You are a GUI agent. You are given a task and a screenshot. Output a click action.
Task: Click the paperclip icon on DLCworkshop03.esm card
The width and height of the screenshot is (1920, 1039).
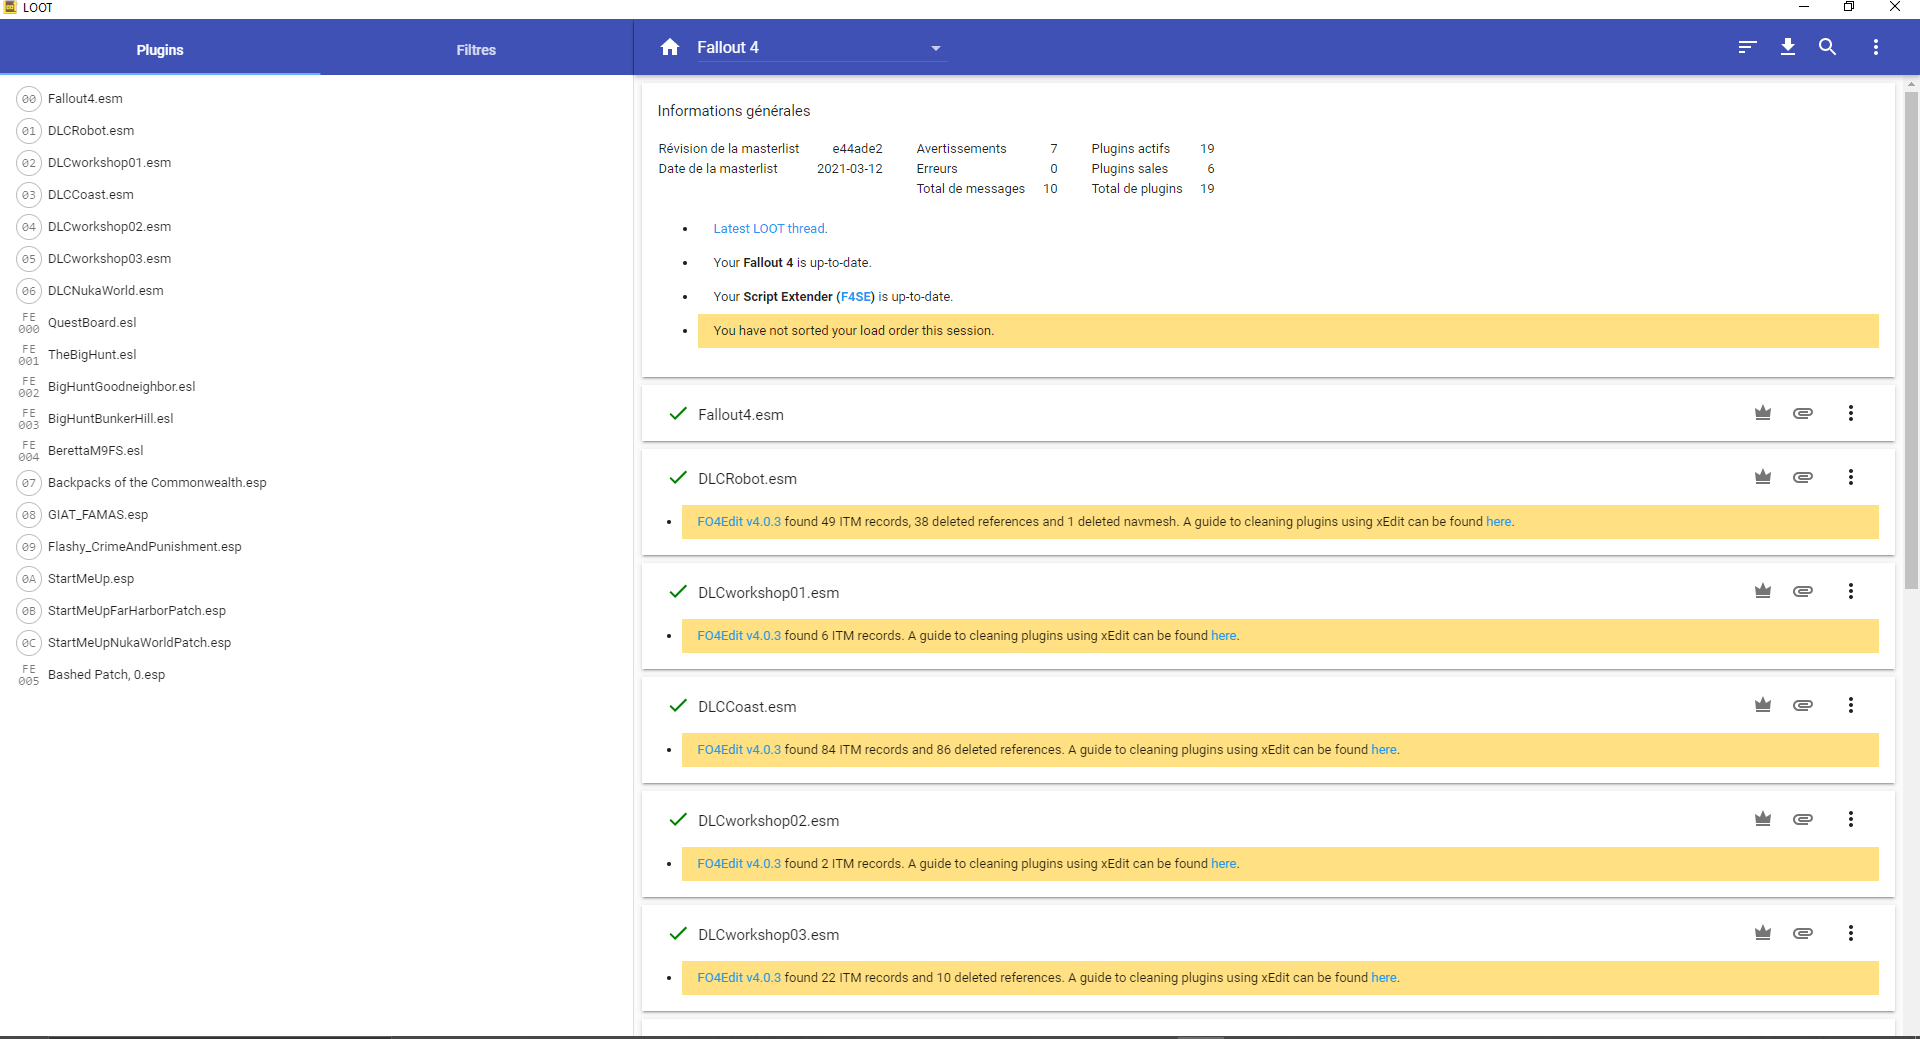click(1802, 933)
